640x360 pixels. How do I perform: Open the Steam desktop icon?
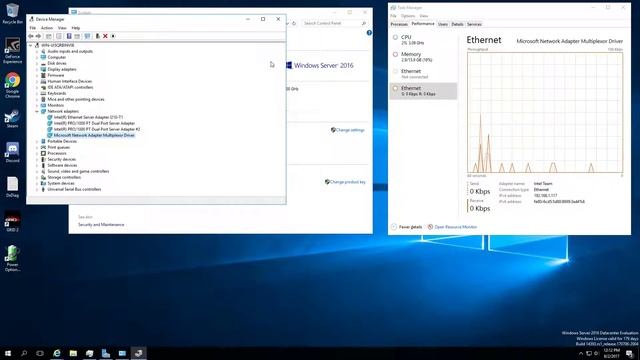[x=12, y=118]
